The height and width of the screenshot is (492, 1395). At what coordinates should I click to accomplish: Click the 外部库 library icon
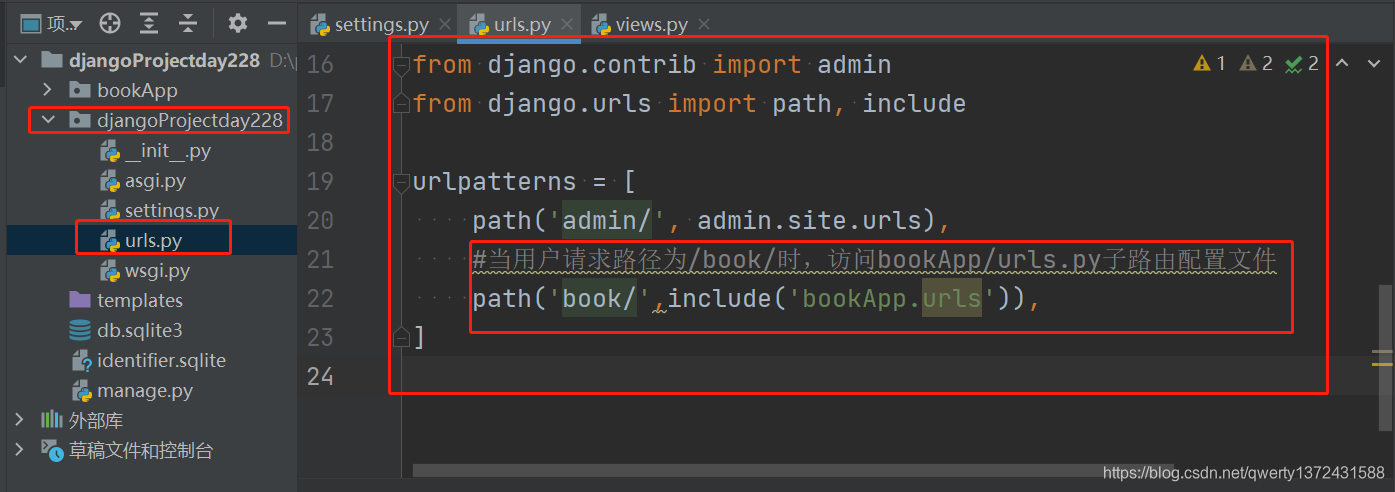click(x=51, y=420)
